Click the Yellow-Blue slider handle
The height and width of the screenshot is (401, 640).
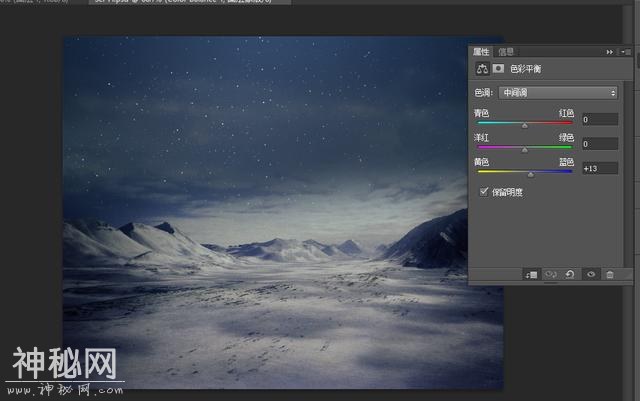click(x=531, y=174)
